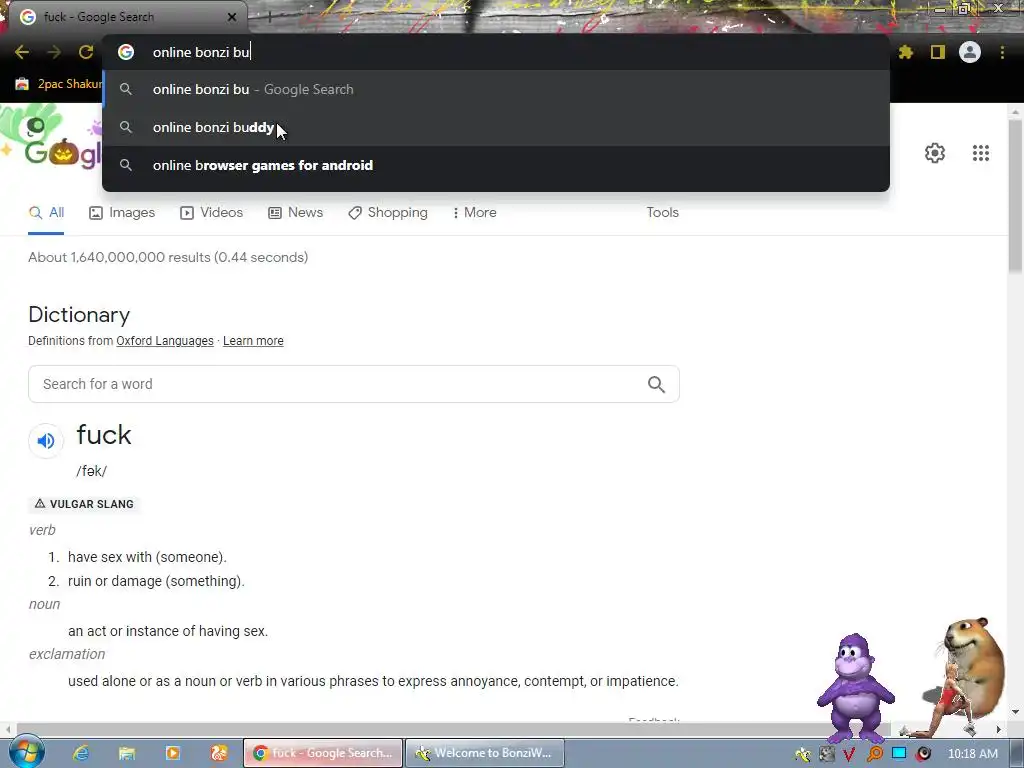
Task: Click the pronunciation text '/fək/'
Action: coord(91,471)
